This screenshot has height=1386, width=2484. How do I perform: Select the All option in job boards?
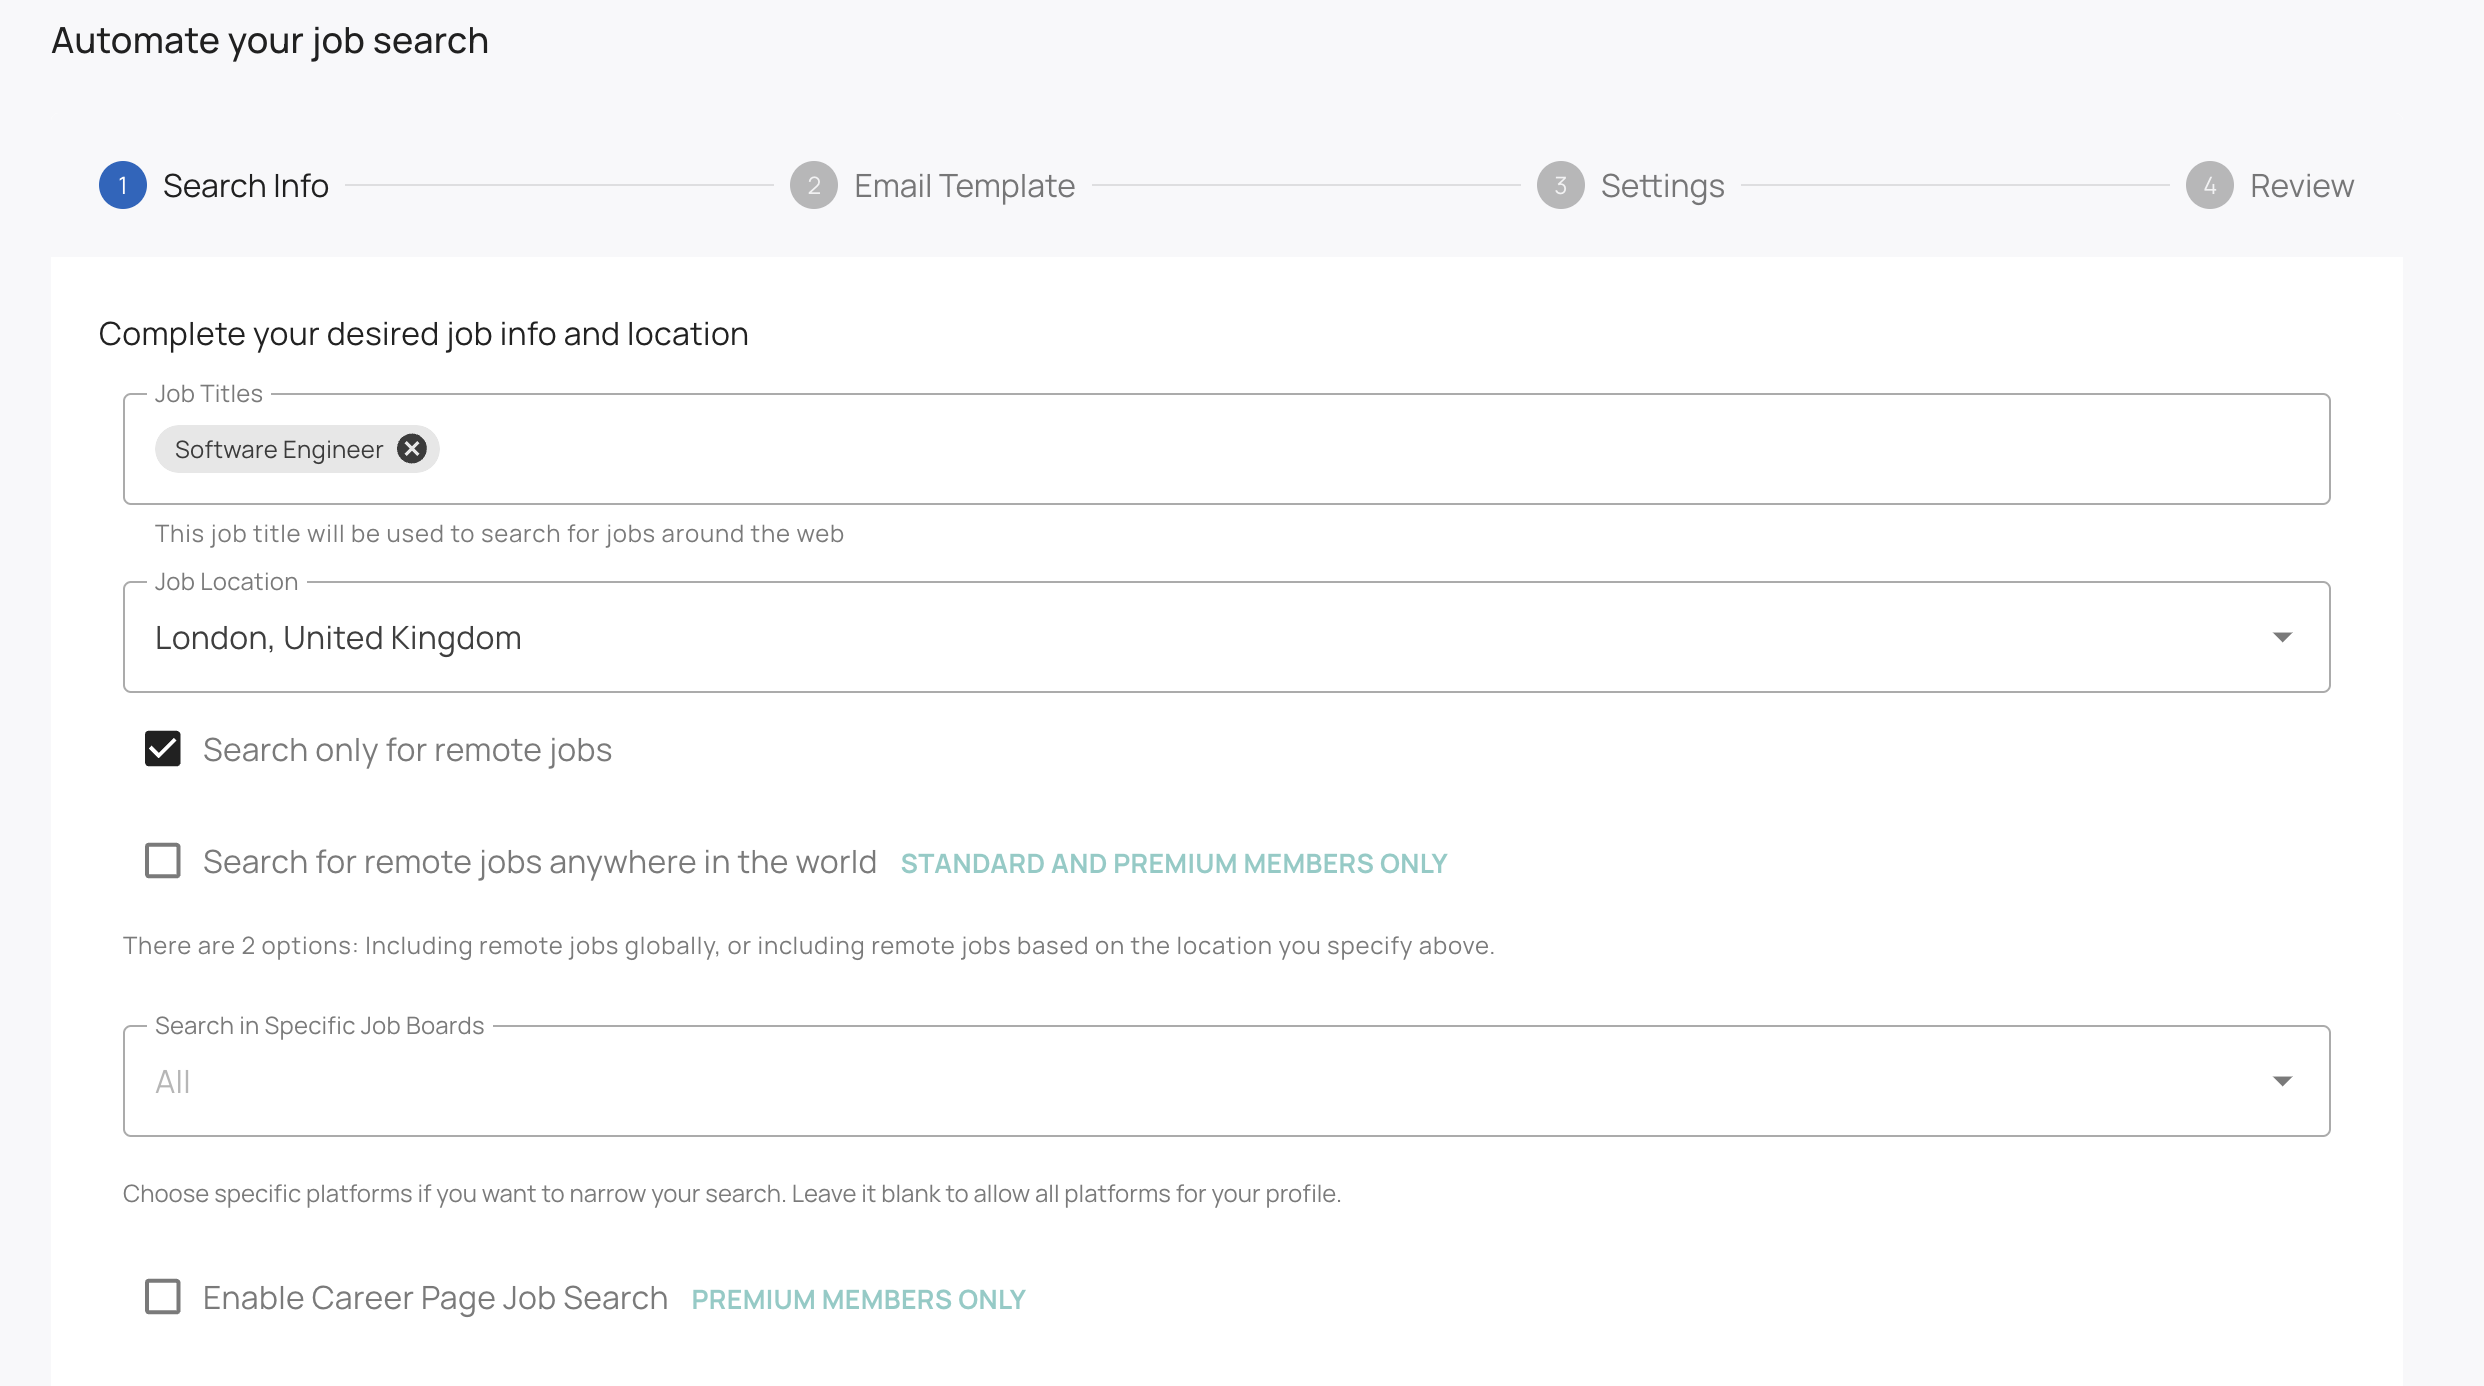171,1081
